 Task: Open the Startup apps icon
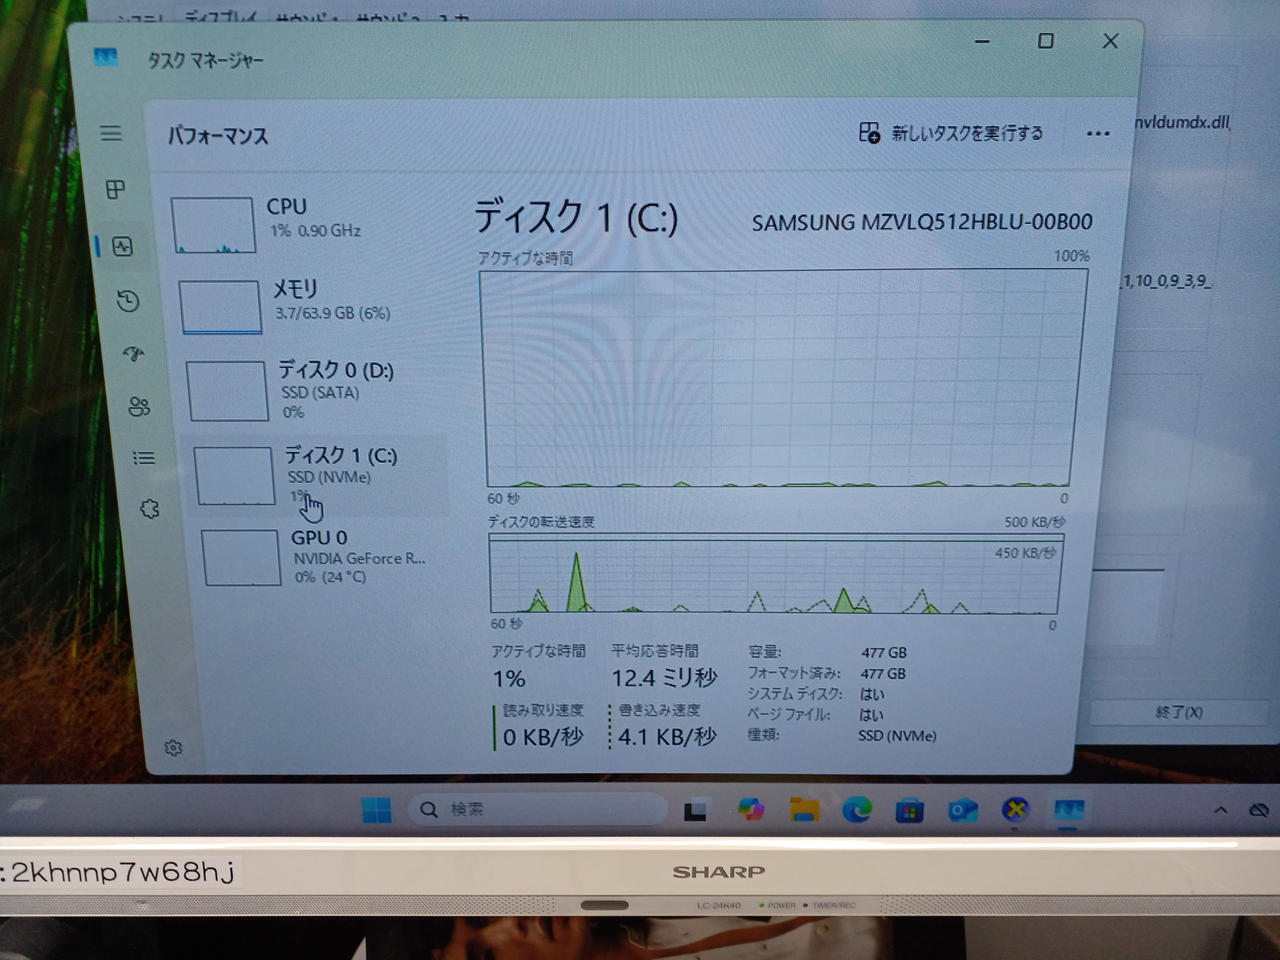pyautogui.click(x=133, y=354)
